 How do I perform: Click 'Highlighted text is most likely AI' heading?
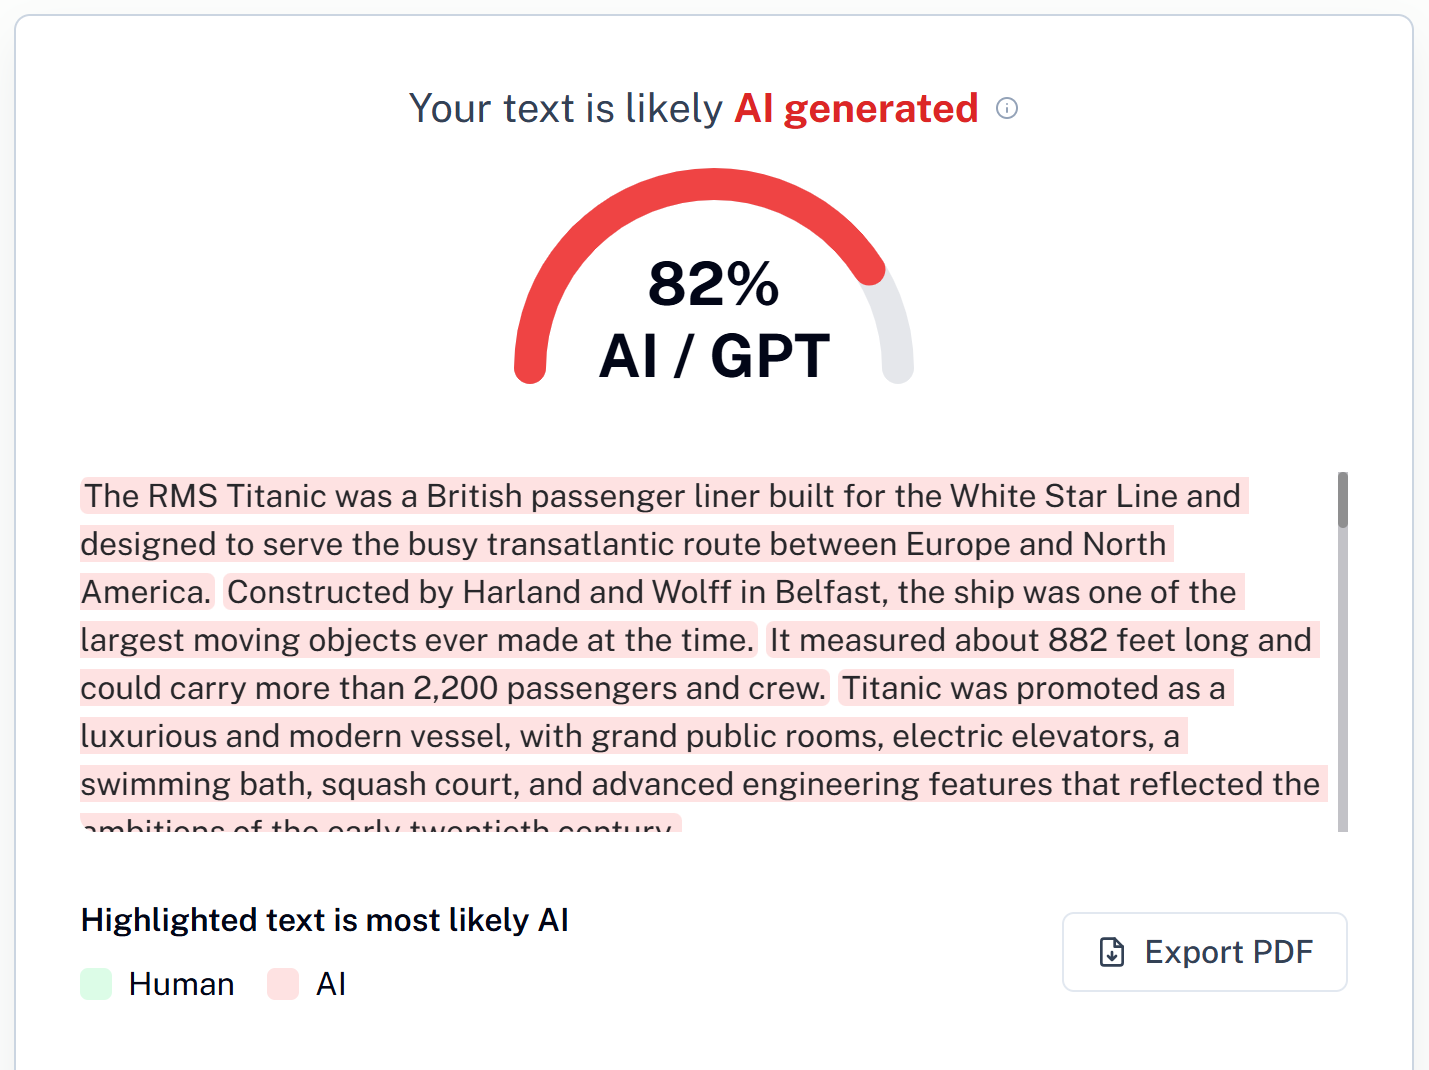coord(325,920)
